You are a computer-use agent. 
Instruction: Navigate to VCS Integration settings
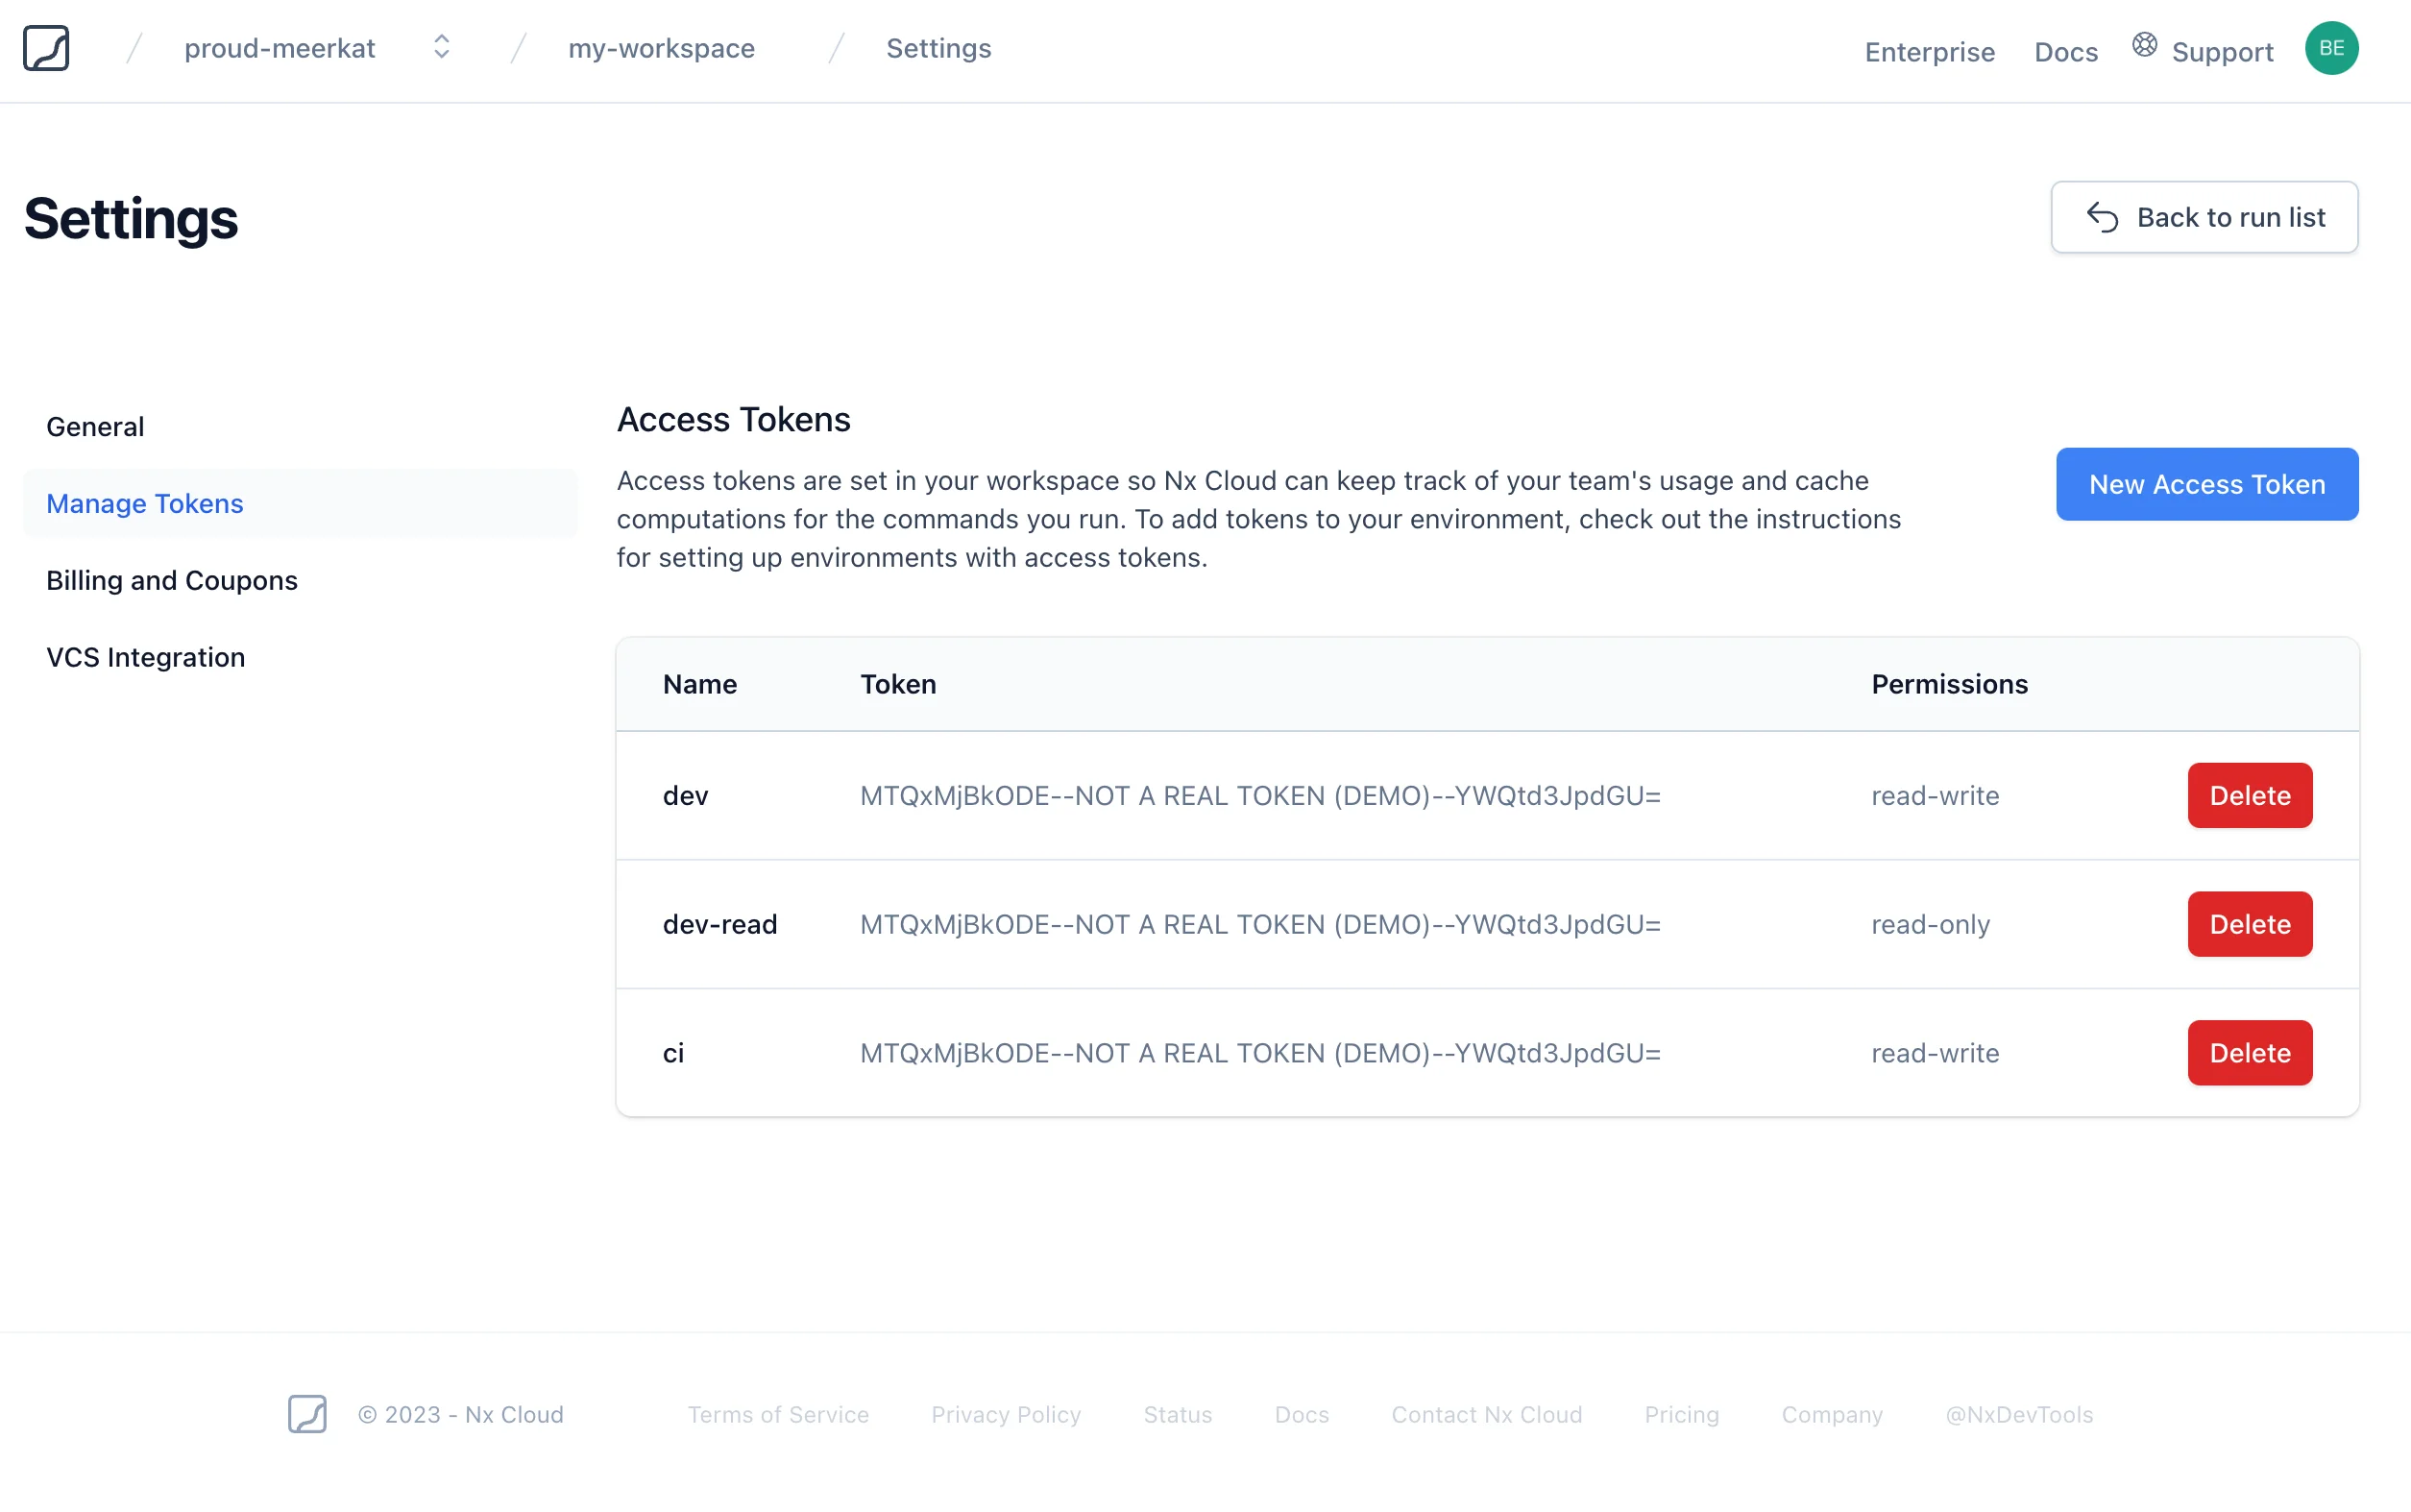point(146,655)
